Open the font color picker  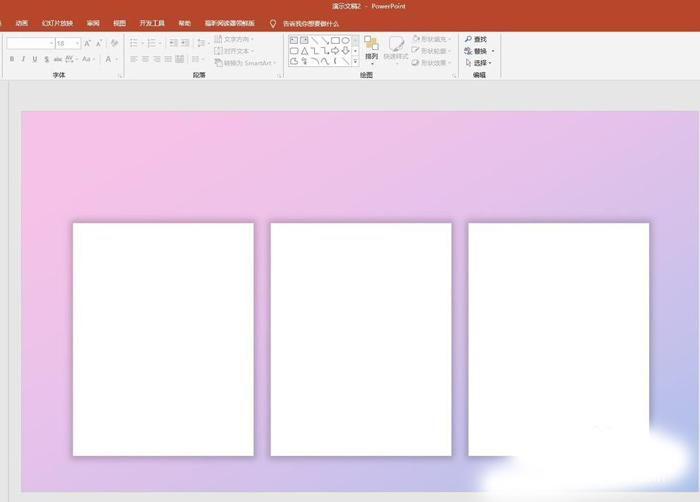(110, 60)
